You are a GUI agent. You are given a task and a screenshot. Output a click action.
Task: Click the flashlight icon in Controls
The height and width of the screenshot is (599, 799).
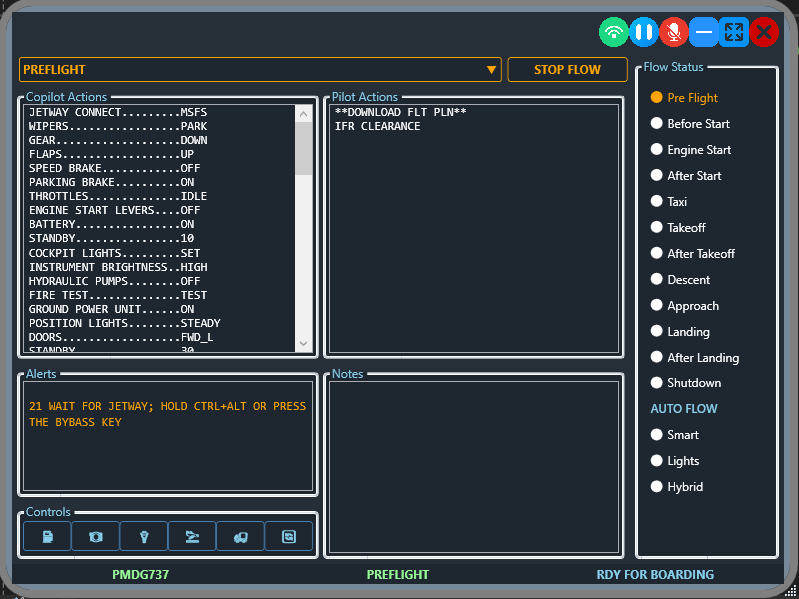pyautogui.click(x=143, y=537)
